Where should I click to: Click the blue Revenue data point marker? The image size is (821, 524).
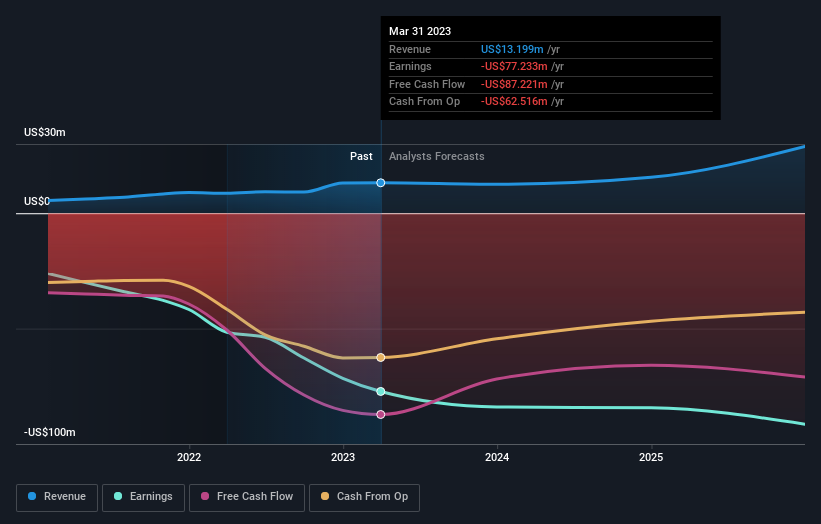coord(381,183)
